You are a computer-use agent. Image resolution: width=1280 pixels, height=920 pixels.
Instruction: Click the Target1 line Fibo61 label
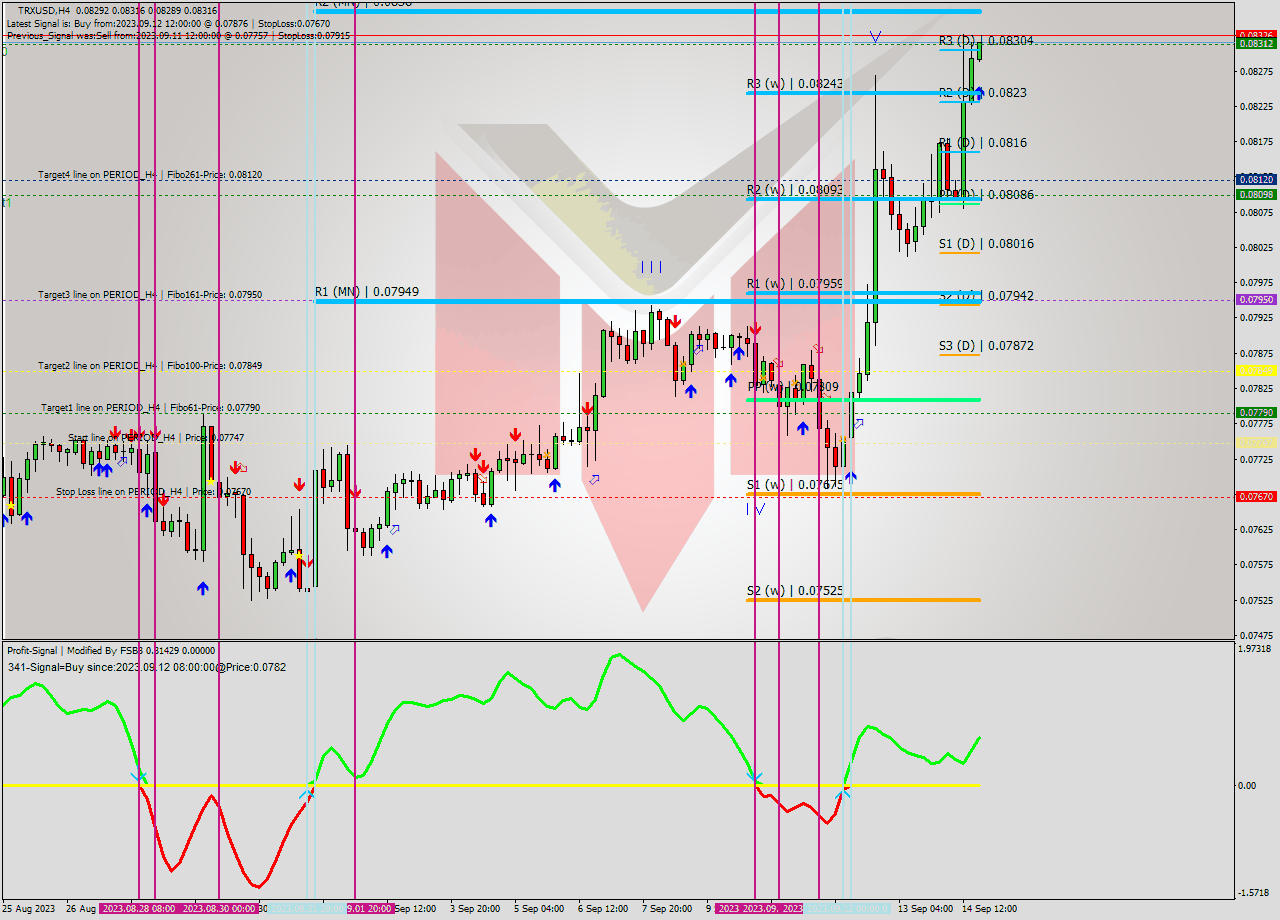coord(150,407)
